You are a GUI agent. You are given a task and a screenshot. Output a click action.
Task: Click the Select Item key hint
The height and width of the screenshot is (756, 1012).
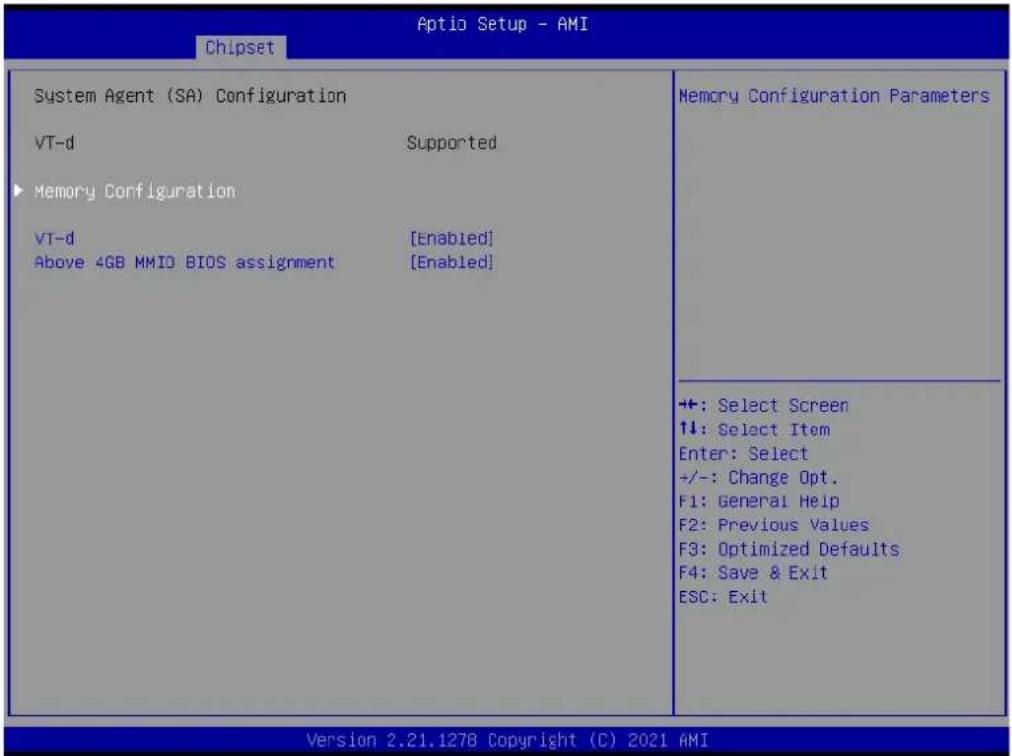754,430
